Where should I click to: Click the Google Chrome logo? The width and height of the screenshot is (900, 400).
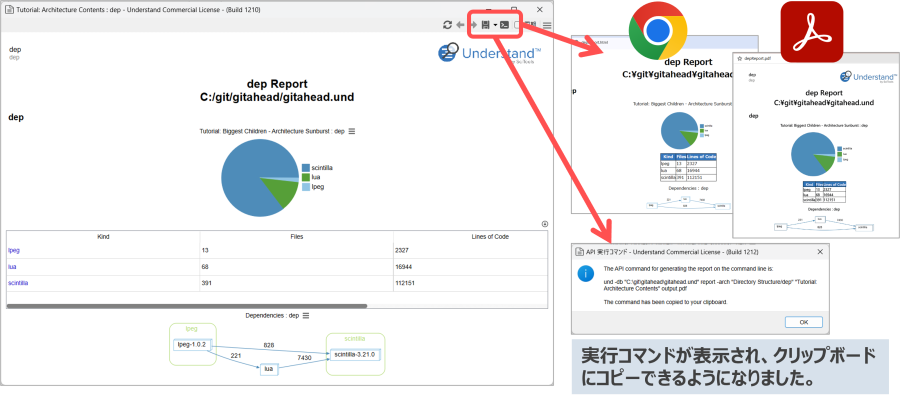[x=658, y=29]
